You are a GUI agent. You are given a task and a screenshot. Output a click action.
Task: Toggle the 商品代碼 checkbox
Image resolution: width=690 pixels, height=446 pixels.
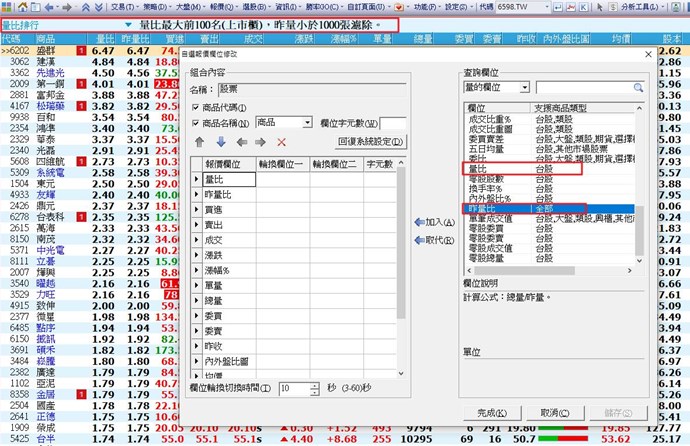(x=196, y=106)
